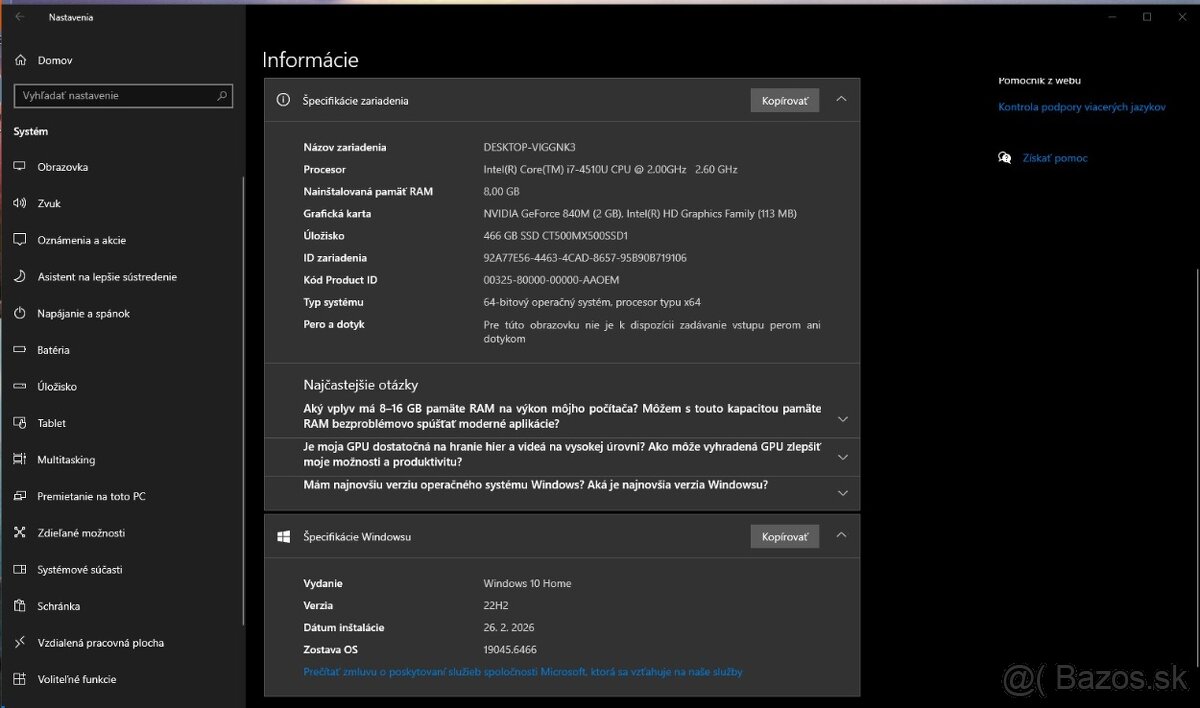Open Napájanie a spánok power icon
The width and height of the screenshot is (1200, 708).
pos(20,313)
